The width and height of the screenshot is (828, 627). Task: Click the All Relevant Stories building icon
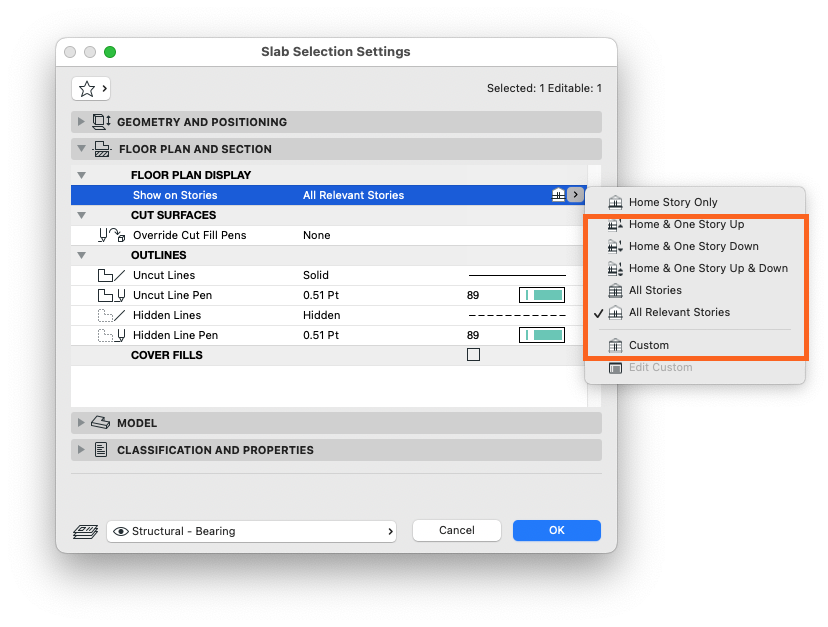tap(615, 313)
